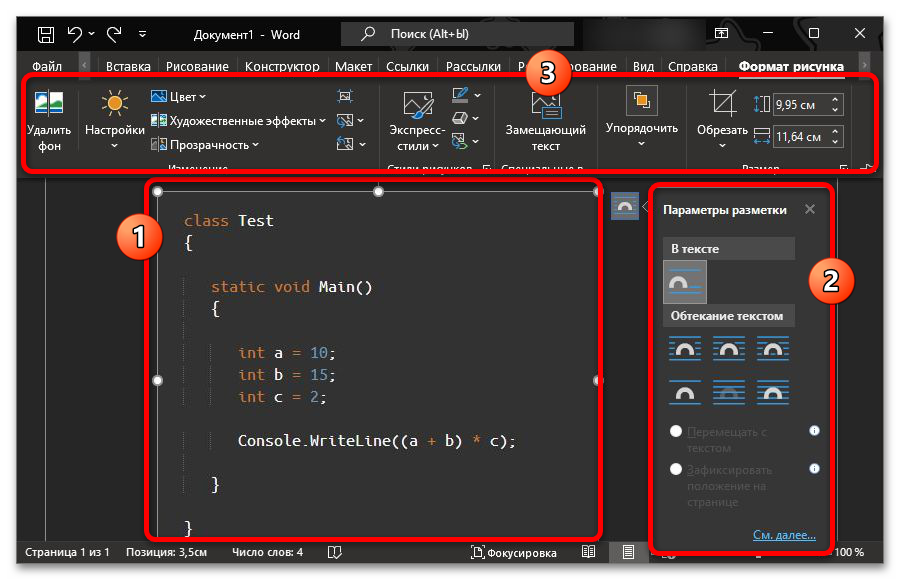Click the Reset Picture icon

pos(345,144)
